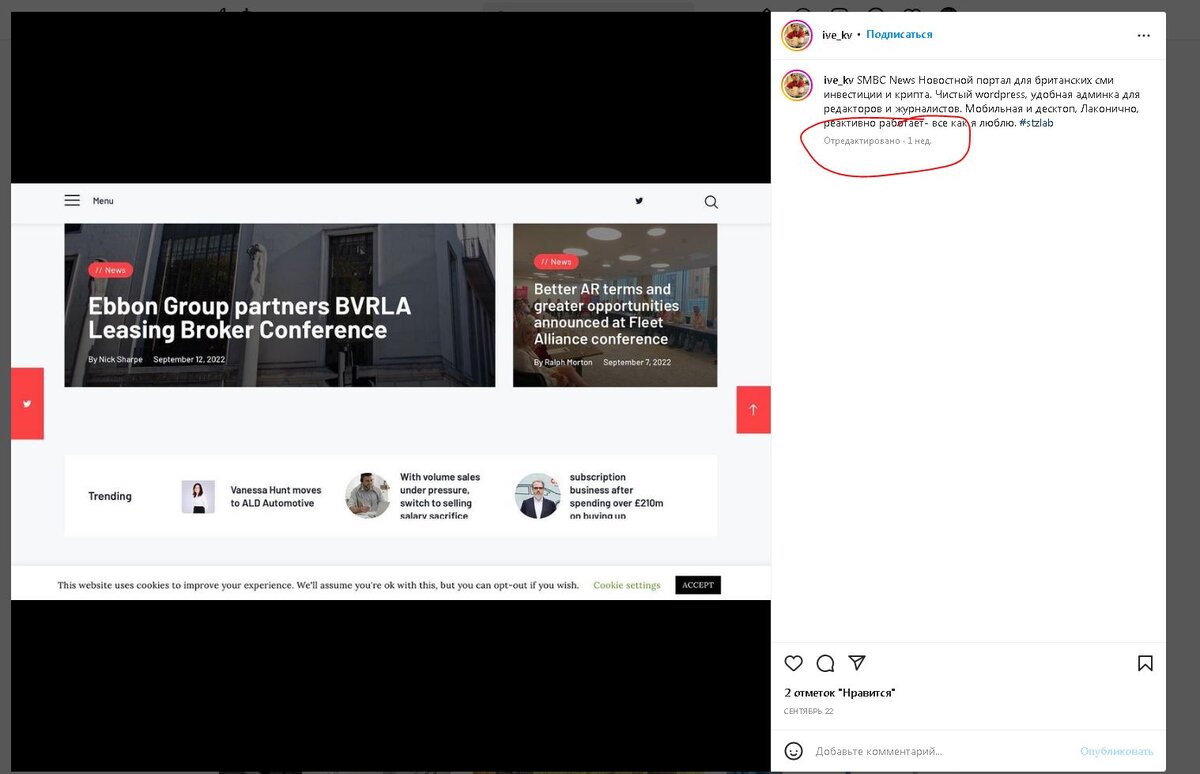
Task: Click the Подписаться follow link
Action: 899,34
